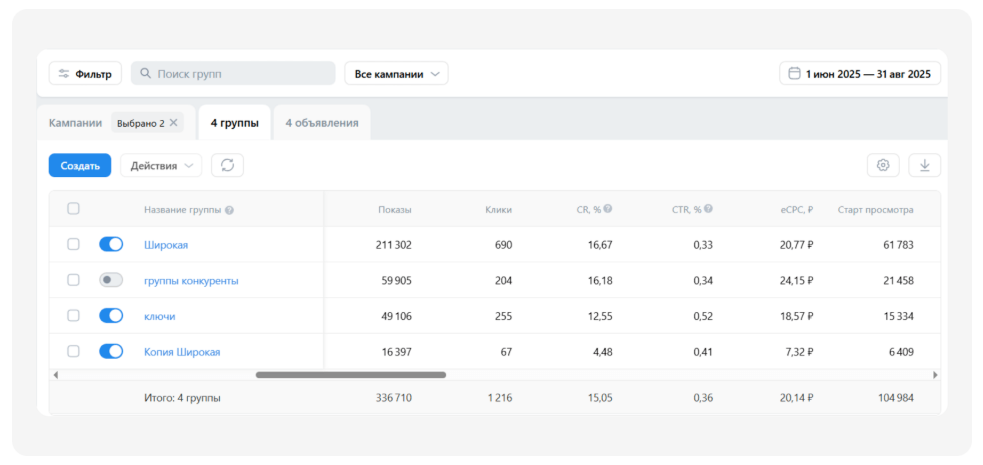
Task: Click the calendar icon in date range
Action: [x=794, y=73]
